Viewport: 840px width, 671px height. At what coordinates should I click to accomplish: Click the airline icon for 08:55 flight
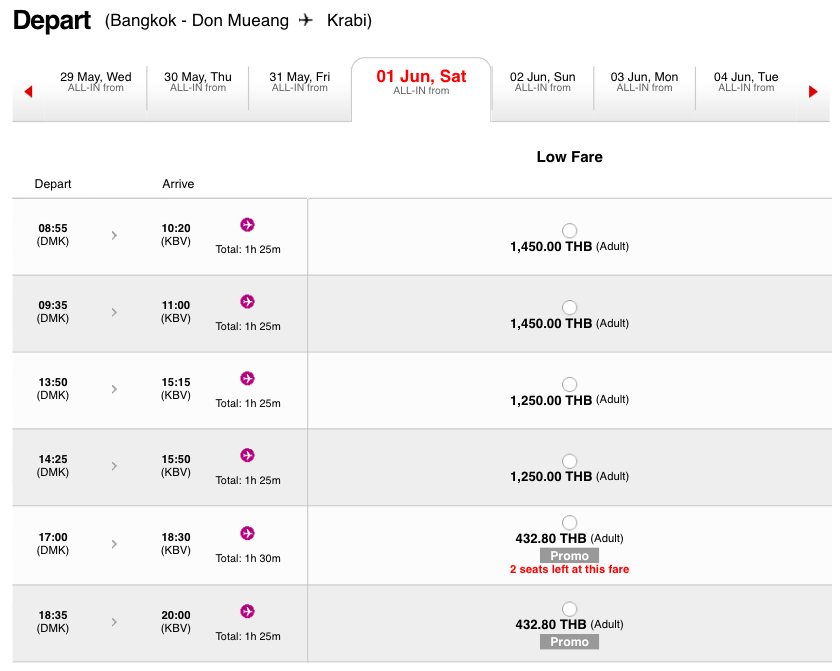click(x=247, y=224)
